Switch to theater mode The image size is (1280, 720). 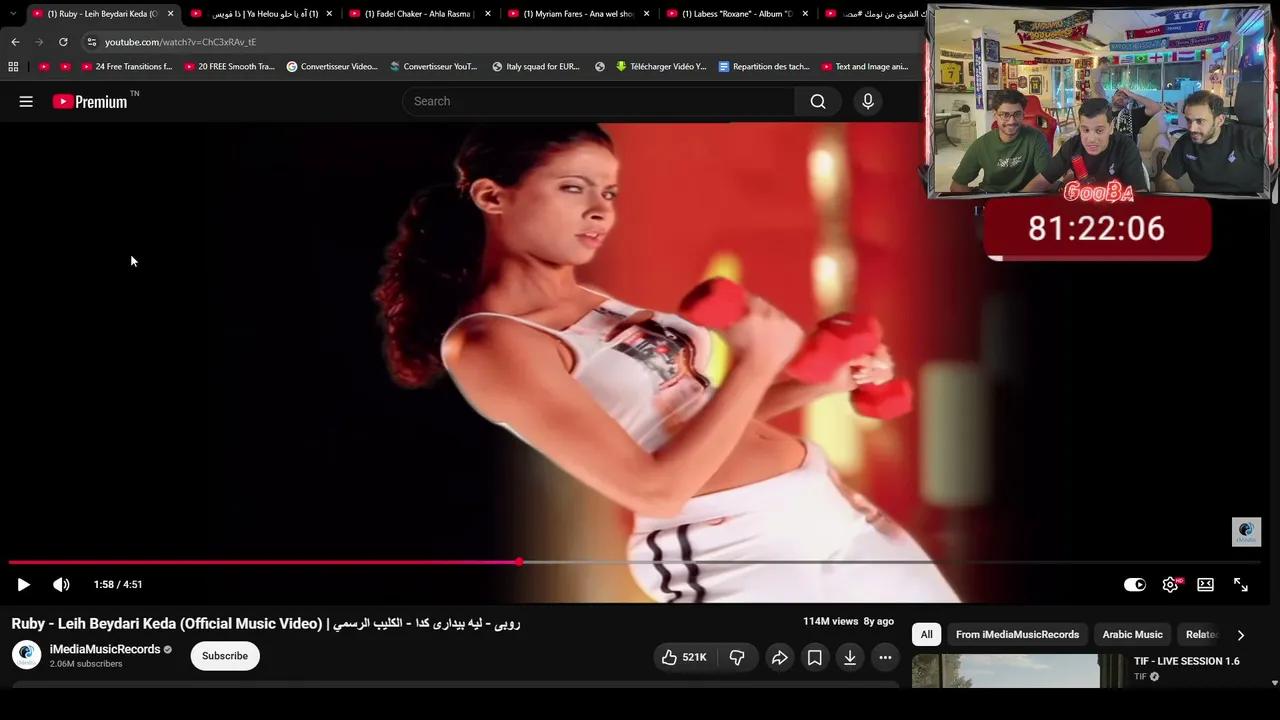click(1205, 585)
